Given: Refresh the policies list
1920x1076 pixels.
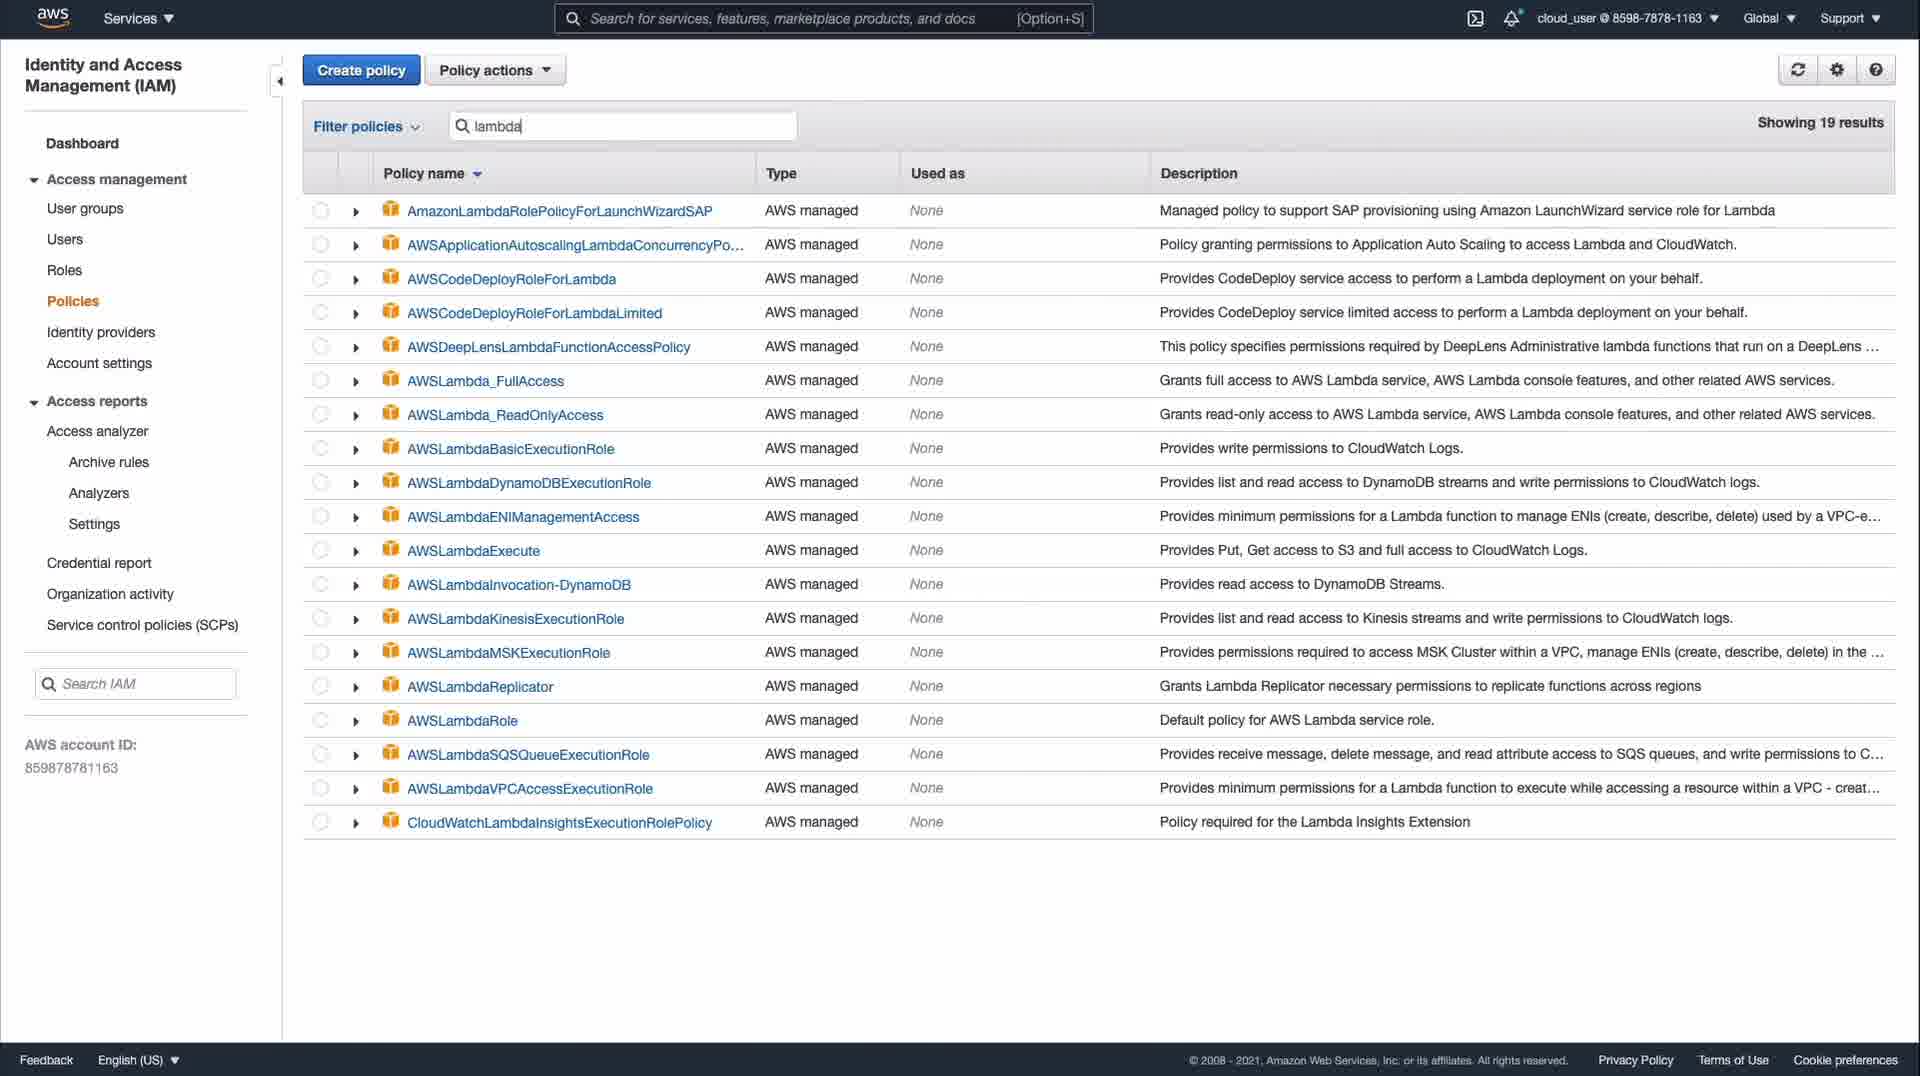Looking at the screenshot, I should (1798, 70).
